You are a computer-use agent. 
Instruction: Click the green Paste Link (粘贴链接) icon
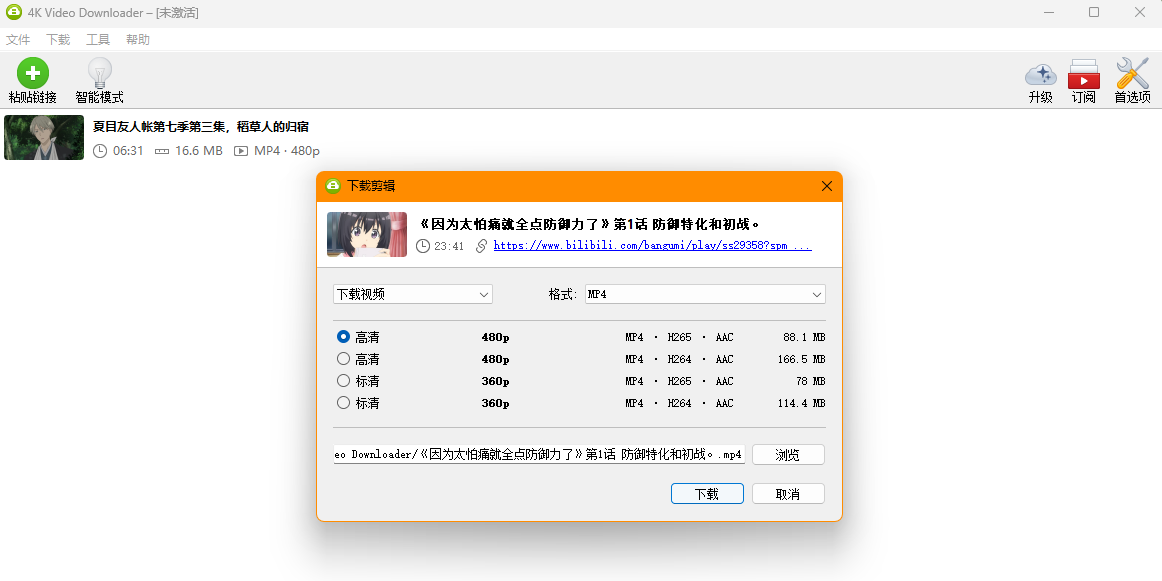click(x=32, y=74)
